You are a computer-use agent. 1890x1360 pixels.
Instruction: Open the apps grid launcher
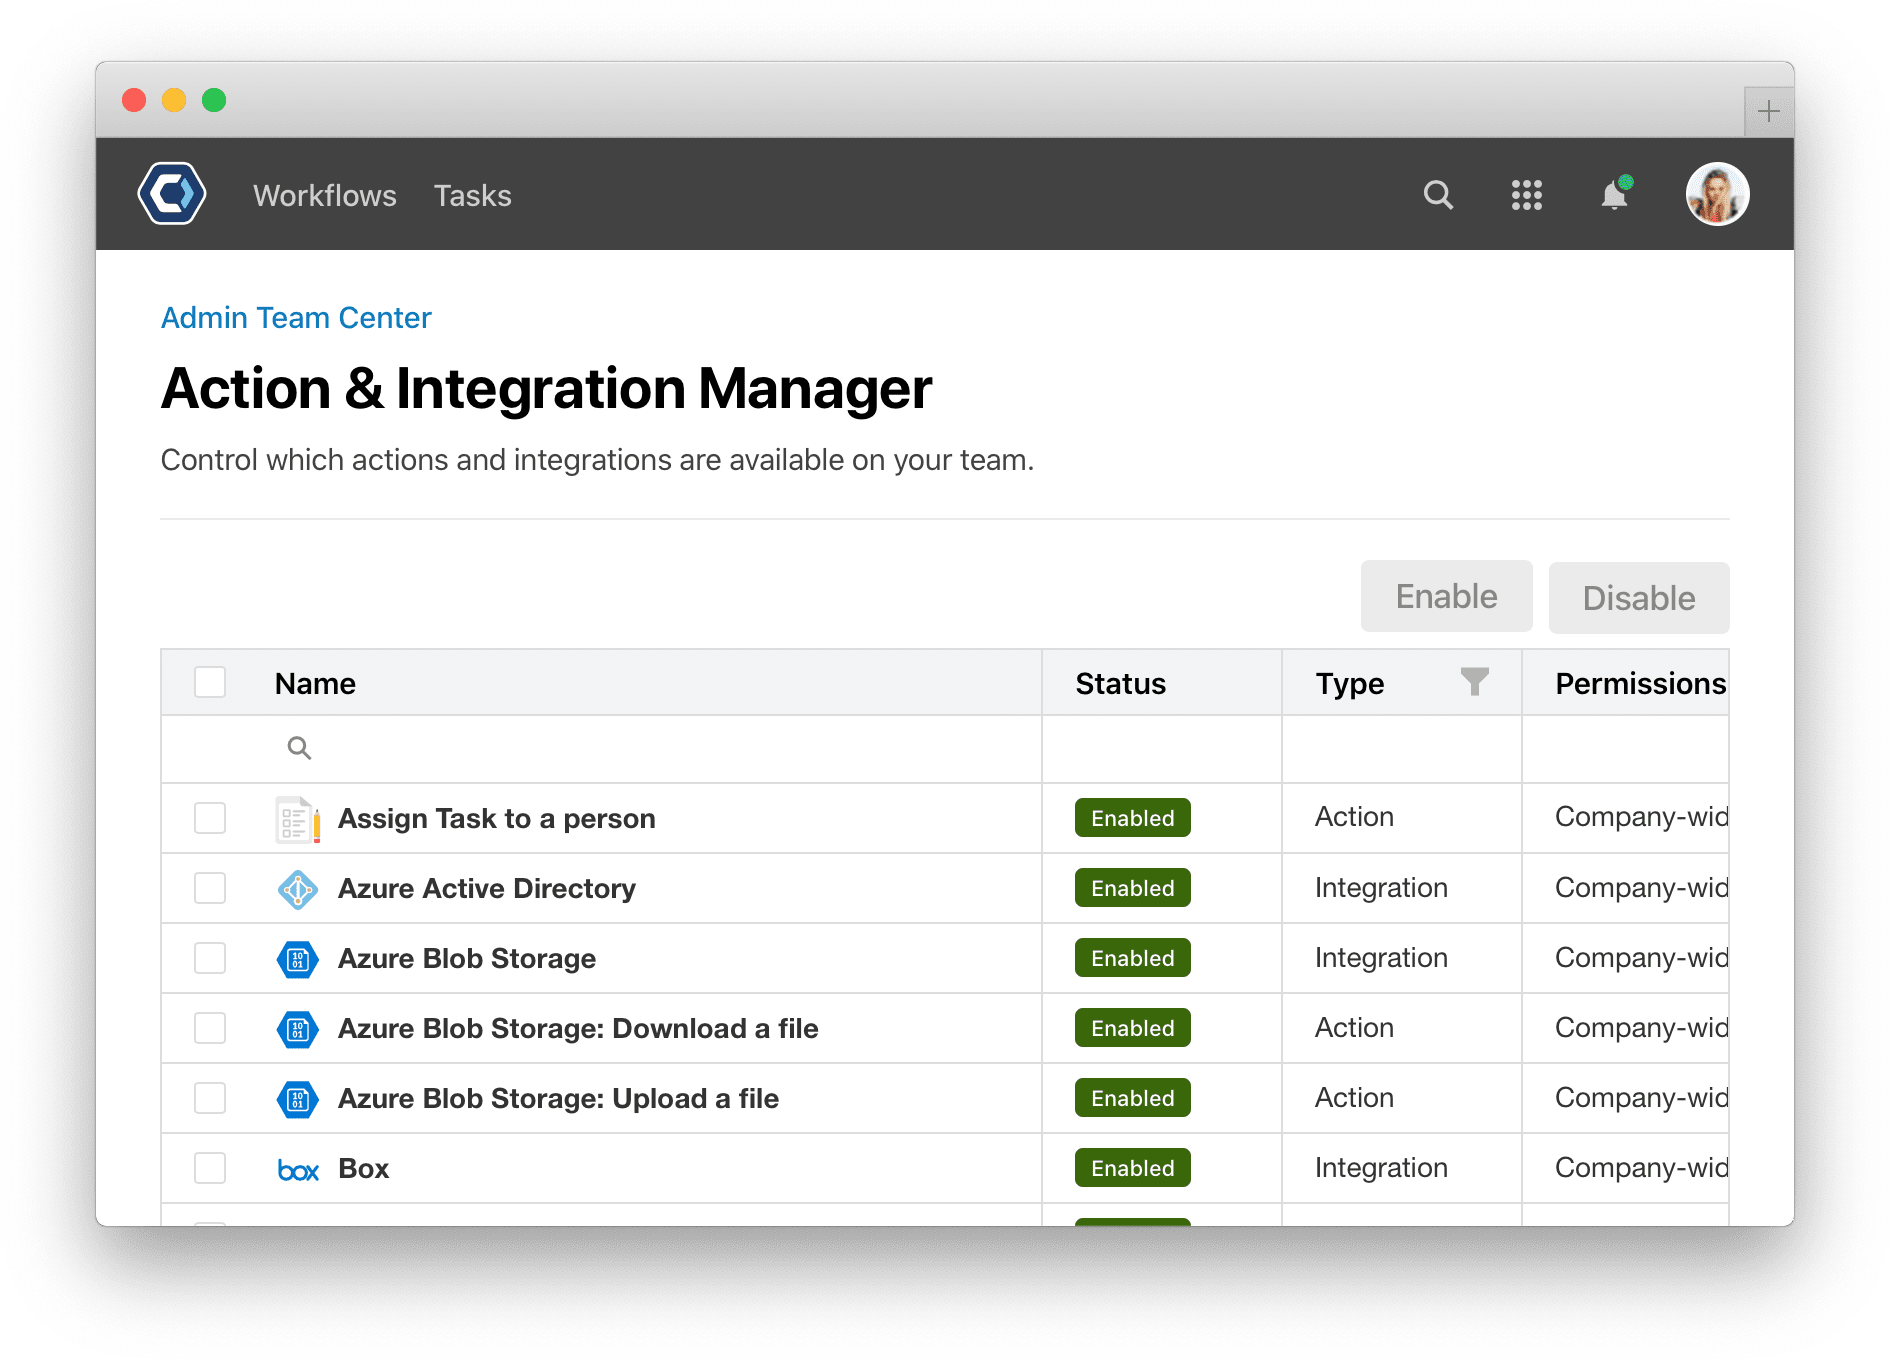point(1526,195)
